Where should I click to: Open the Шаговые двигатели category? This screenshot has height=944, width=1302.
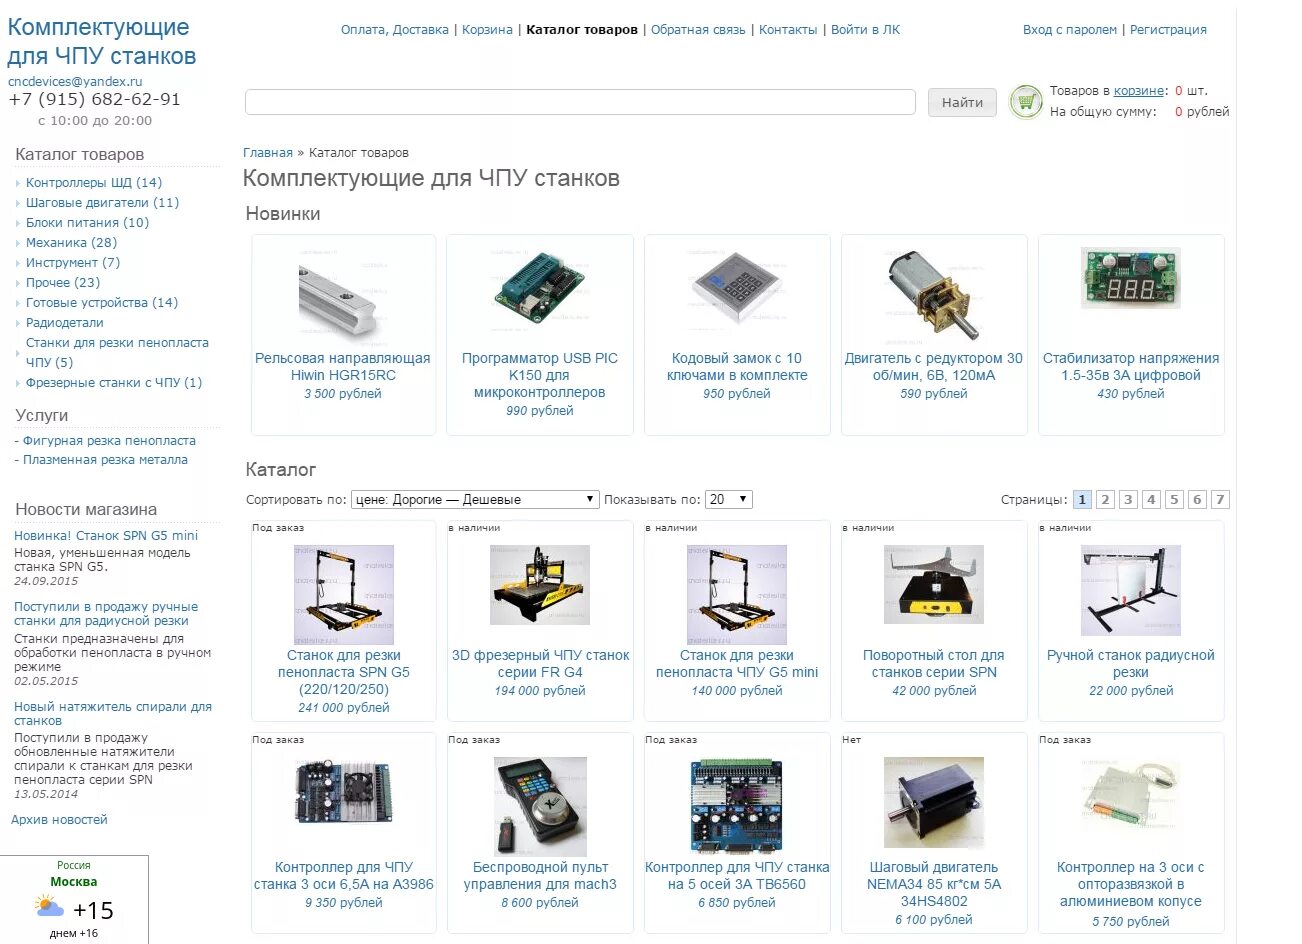click(x=102, y=202)
